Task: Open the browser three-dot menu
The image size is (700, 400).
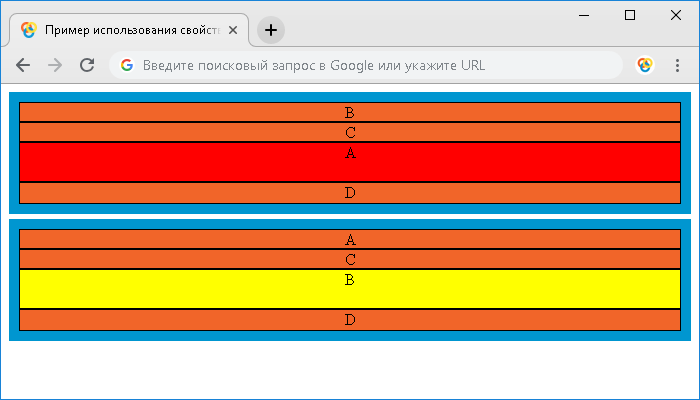Action: [x=677, y=65]
